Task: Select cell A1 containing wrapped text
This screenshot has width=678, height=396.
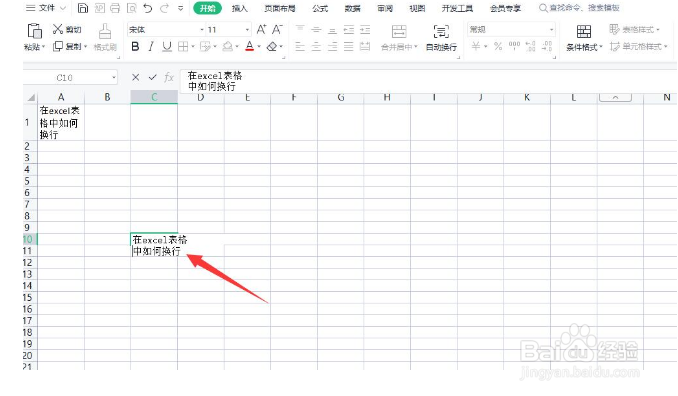Action: click(x=61, y=122)
